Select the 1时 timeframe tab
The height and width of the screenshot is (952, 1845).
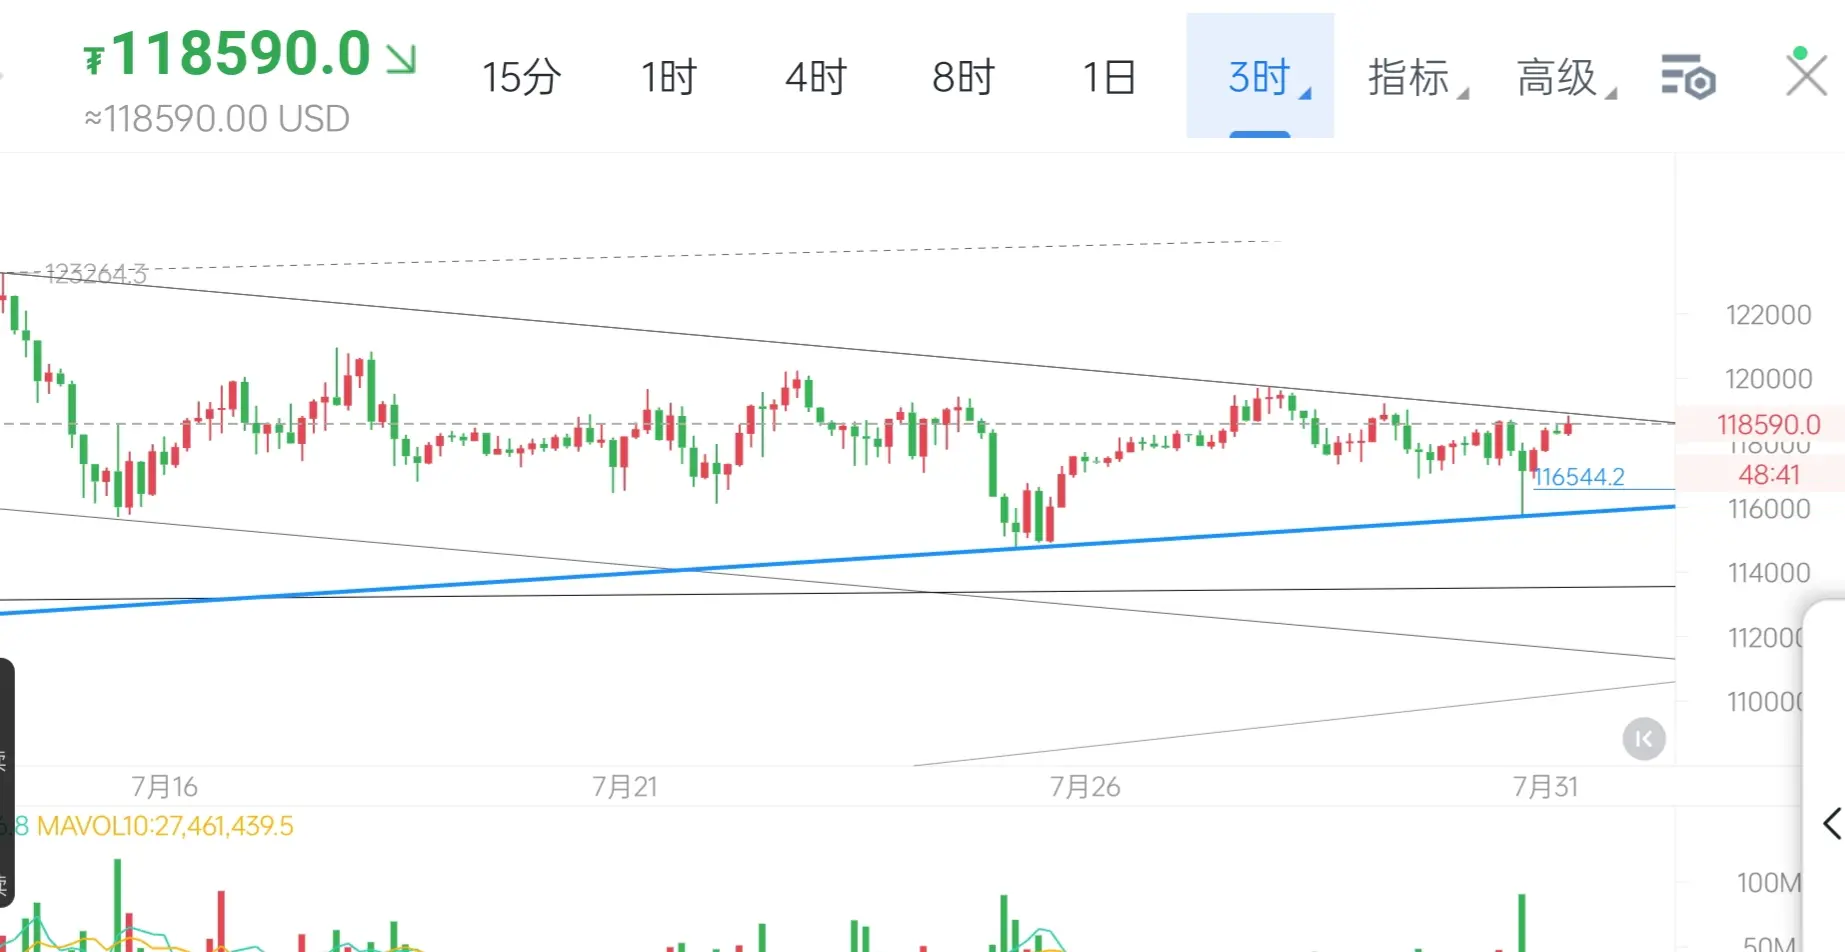[668, 77]
